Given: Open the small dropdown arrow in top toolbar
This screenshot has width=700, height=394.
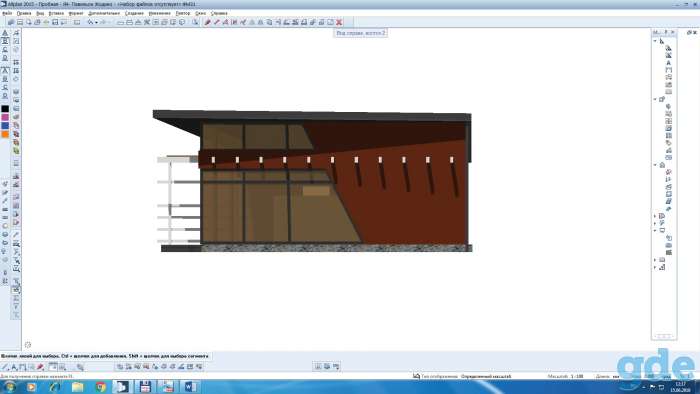Looking at the screenshot, I should (96, 22).
